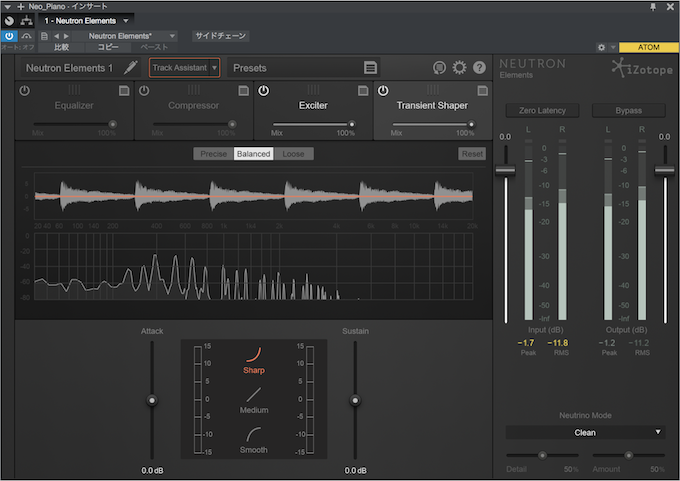Click the Attack slider handle
Viewport: 680px width, 481px height.
coord(152,400)
